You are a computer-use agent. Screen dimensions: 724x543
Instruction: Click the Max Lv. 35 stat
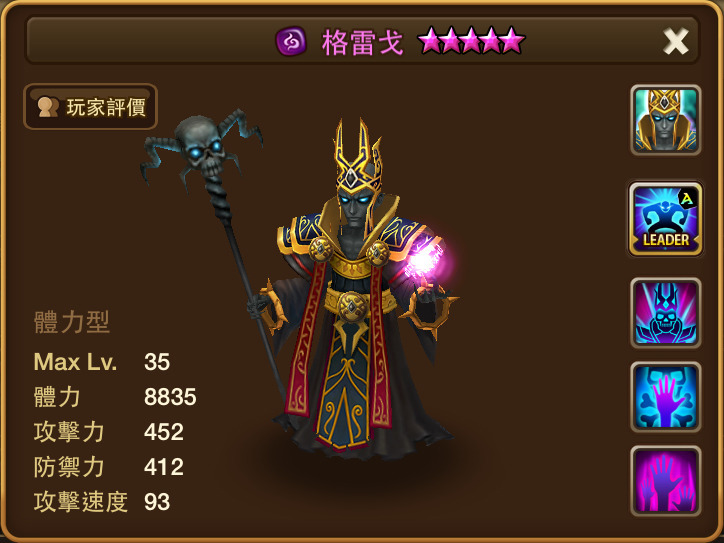[102, 362]
